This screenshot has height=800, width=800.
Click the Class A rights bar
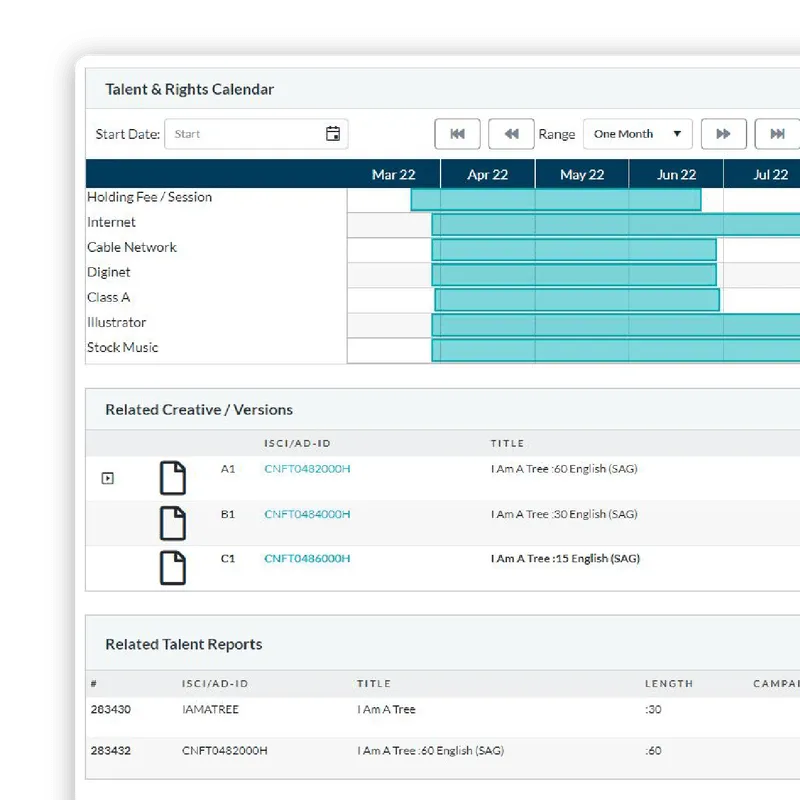coord(575,298)
